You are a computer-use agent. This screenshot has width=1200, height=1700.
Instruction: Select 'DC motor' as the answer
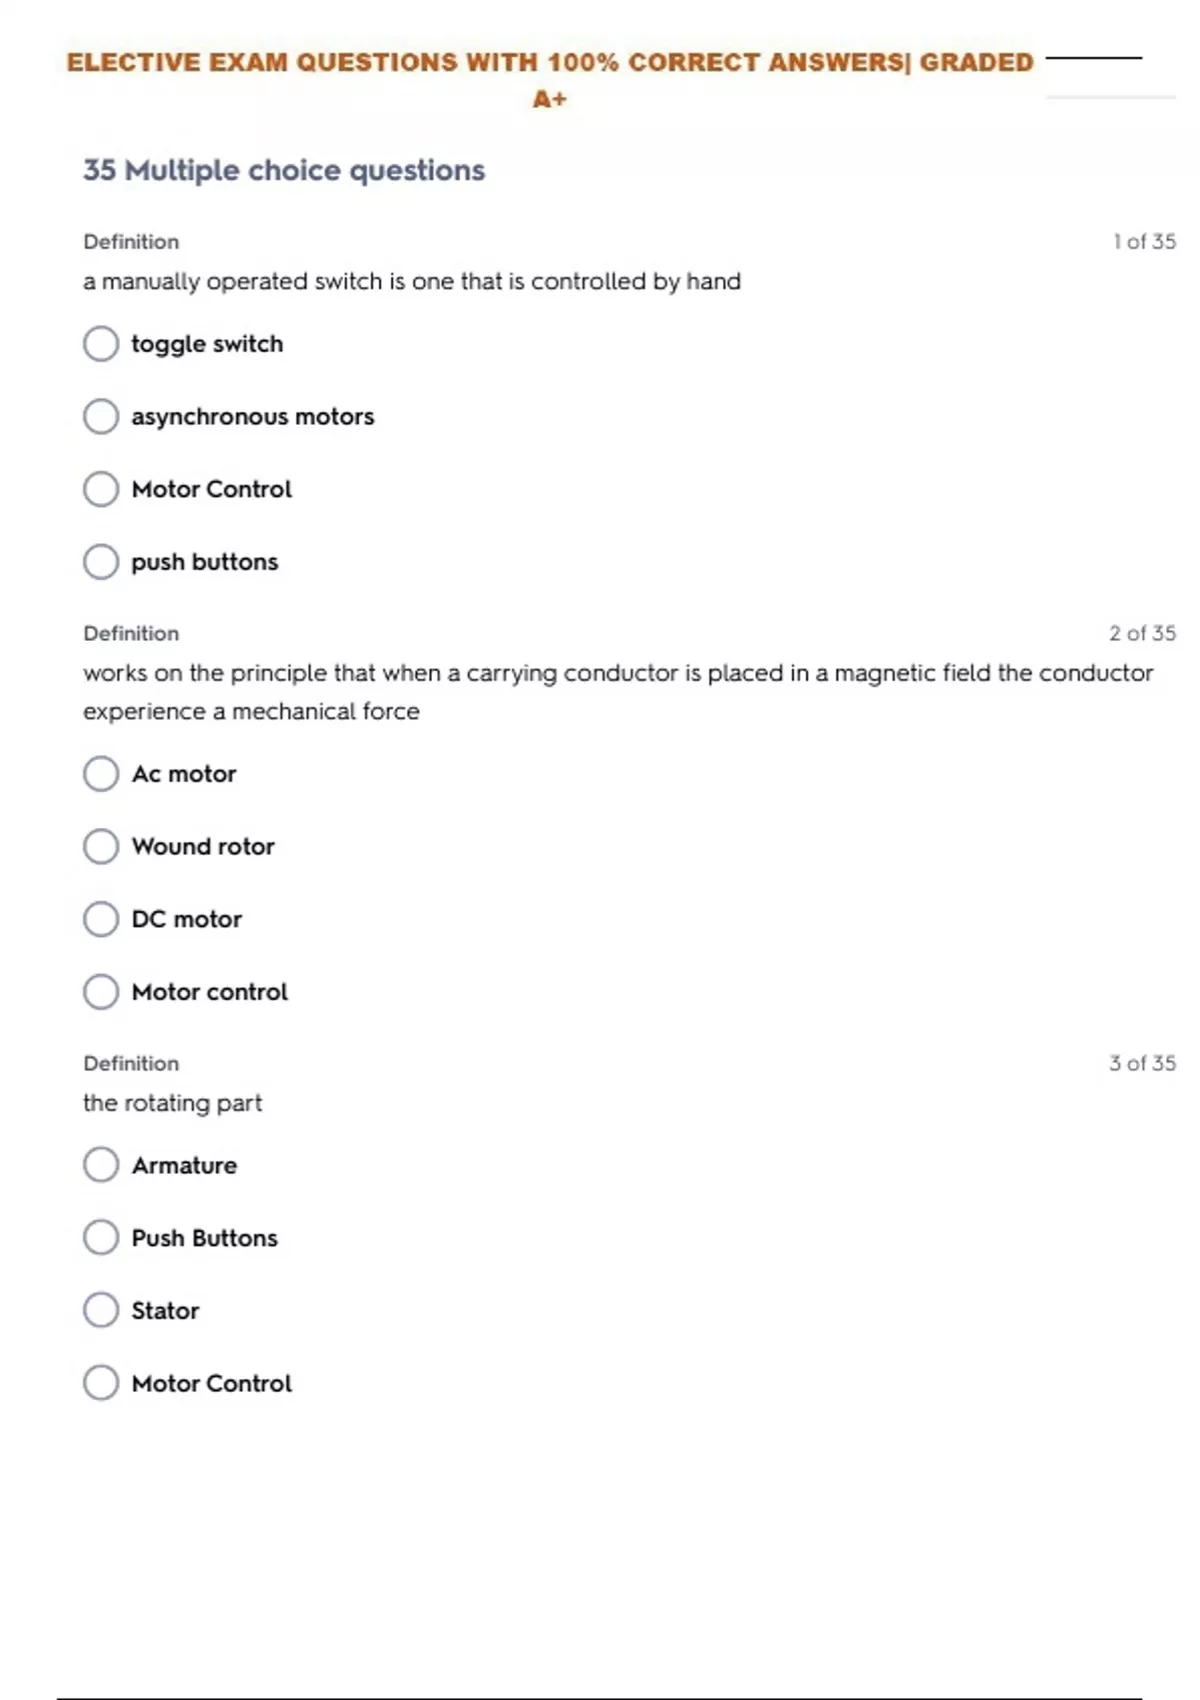[101, 919]
